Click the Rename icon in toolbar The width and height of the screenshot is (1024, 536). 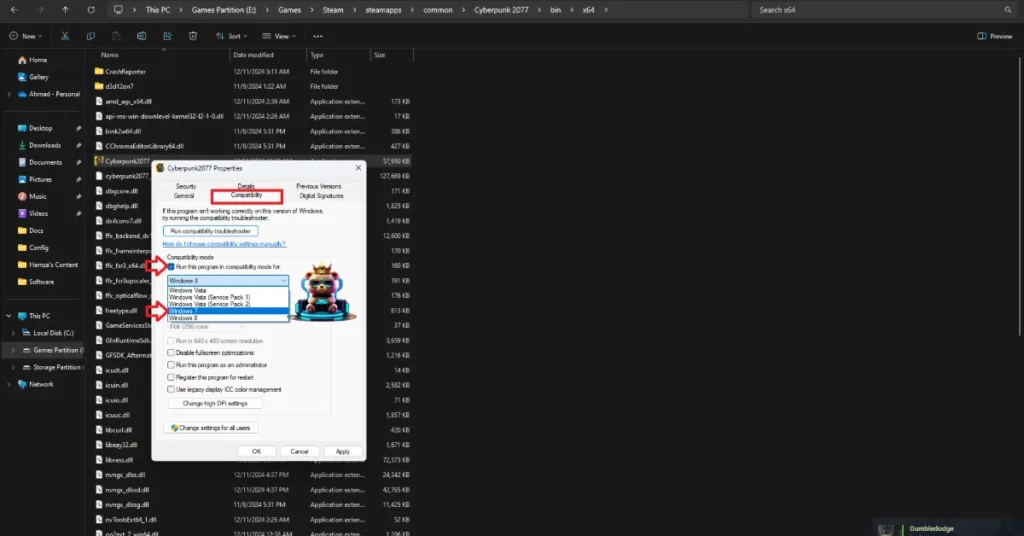pyautogui.click(x=142, y=36)
